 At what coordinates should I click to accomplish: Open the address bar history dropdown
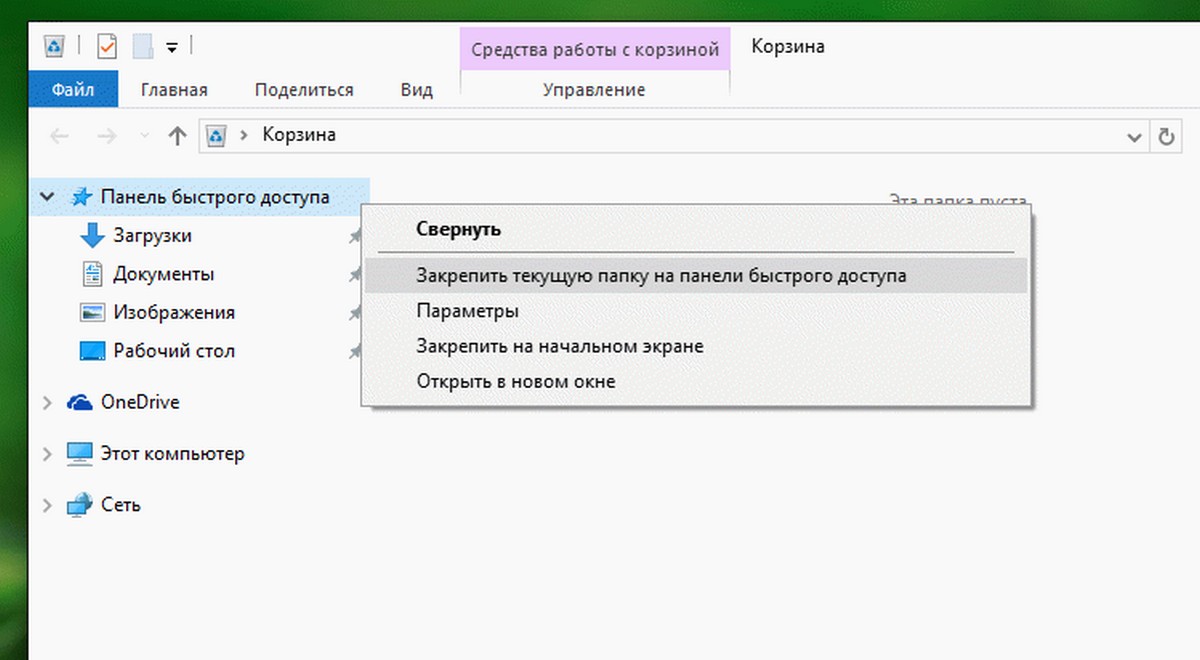click(x=1134, y=137)
